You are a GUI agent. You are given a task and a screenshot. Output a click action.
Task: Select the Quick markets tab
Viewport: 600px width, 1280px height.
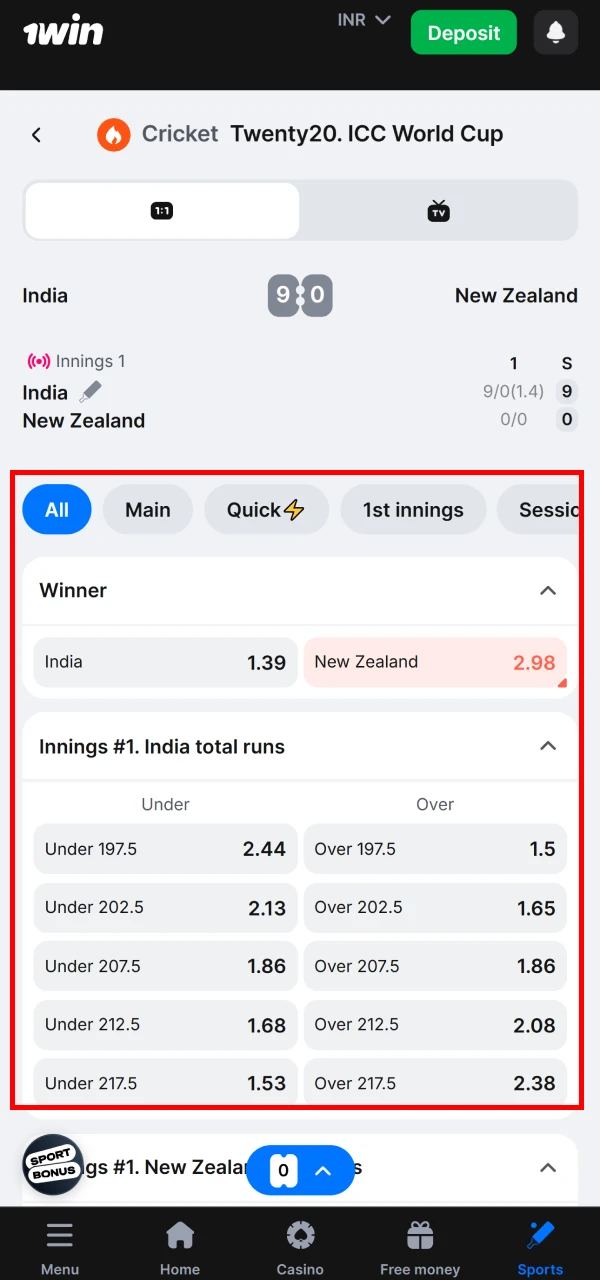click(x=265, y=510)
